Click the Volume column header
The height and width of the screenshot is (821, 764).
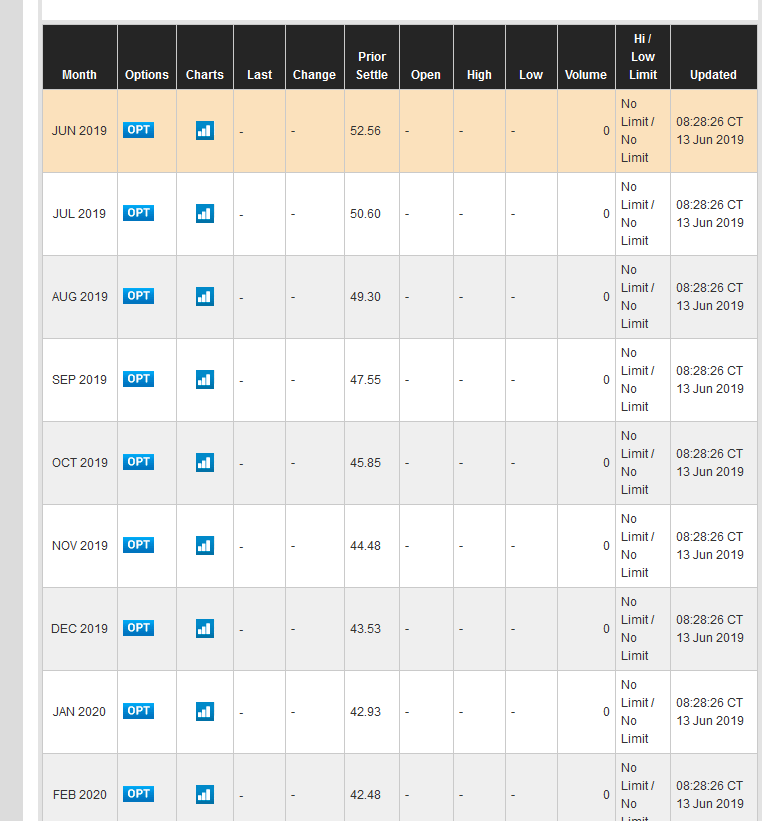coord(585,74)
